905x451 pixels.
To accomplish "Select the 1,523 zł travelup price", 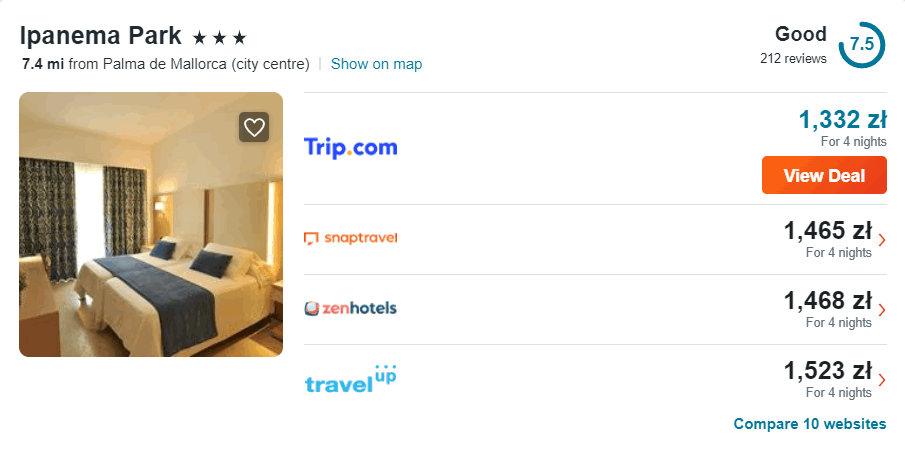I will click(828, 371).
